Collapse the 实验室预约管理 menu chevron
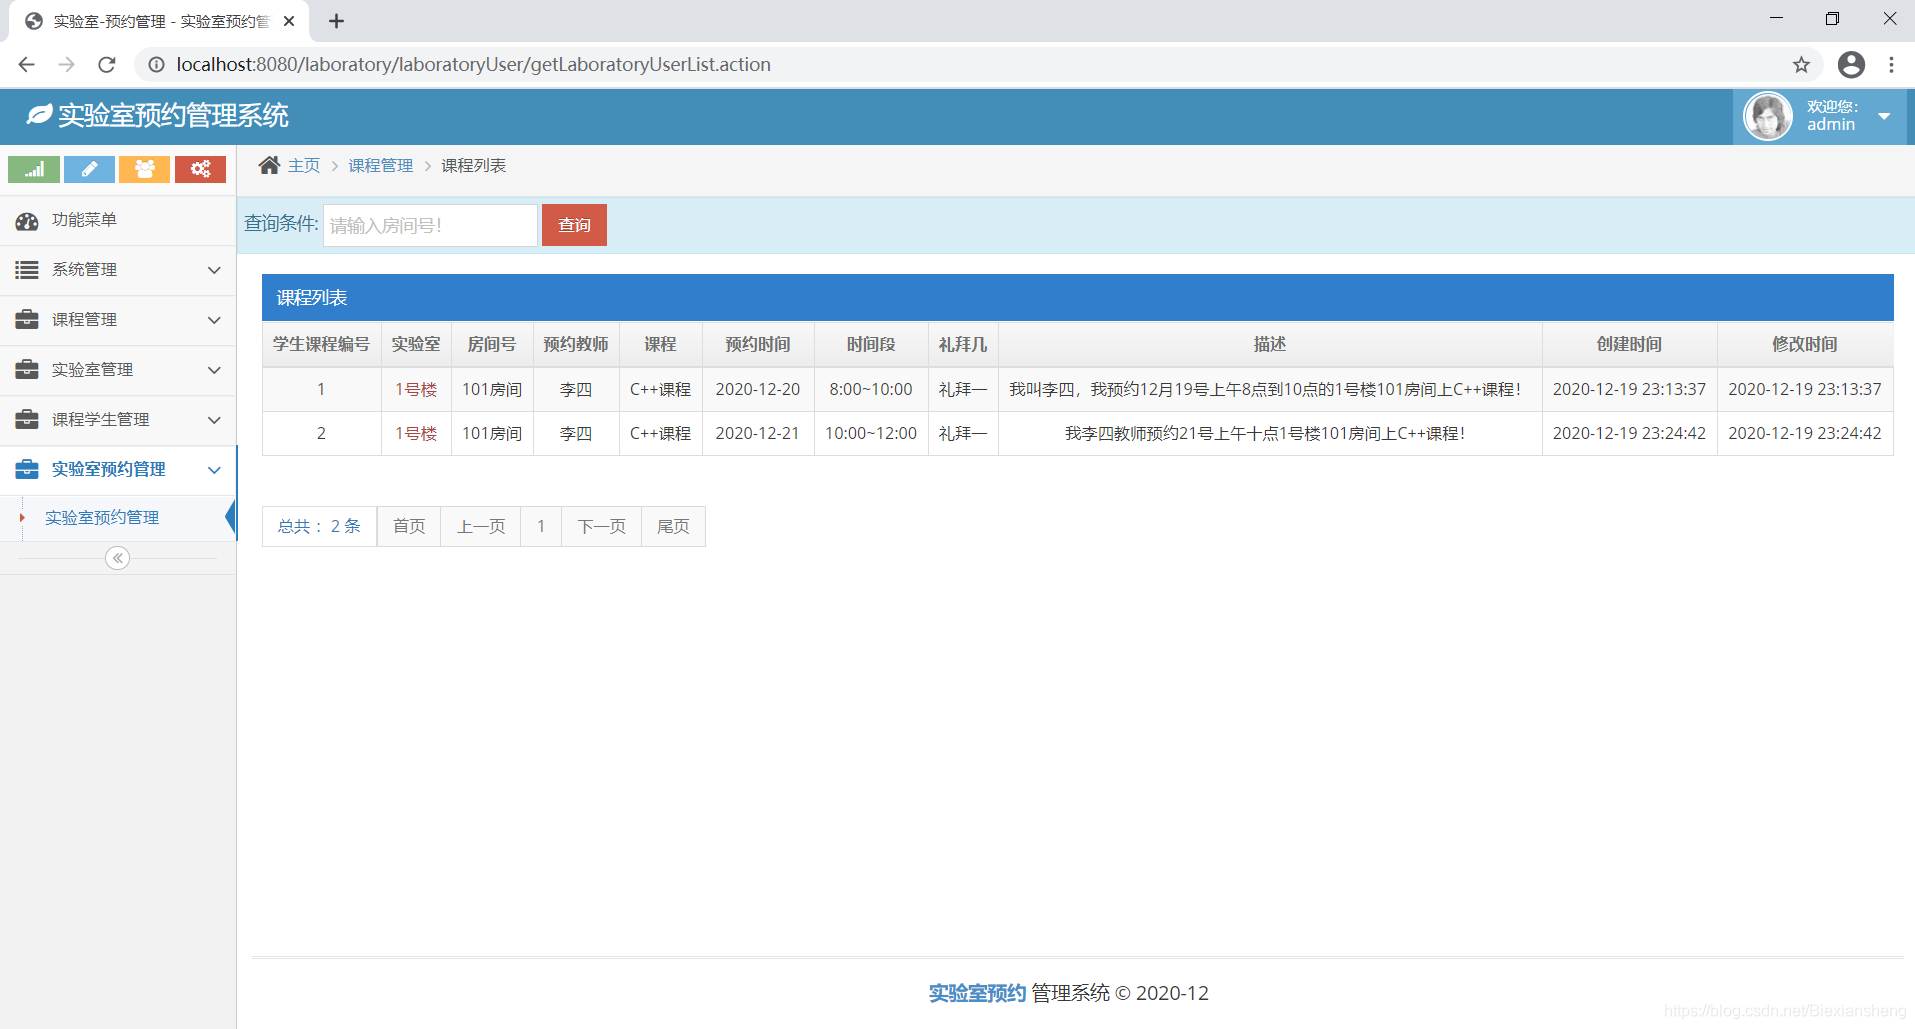The height and width of the screenshot is (1029, 1915). click(x=214, y=470)
